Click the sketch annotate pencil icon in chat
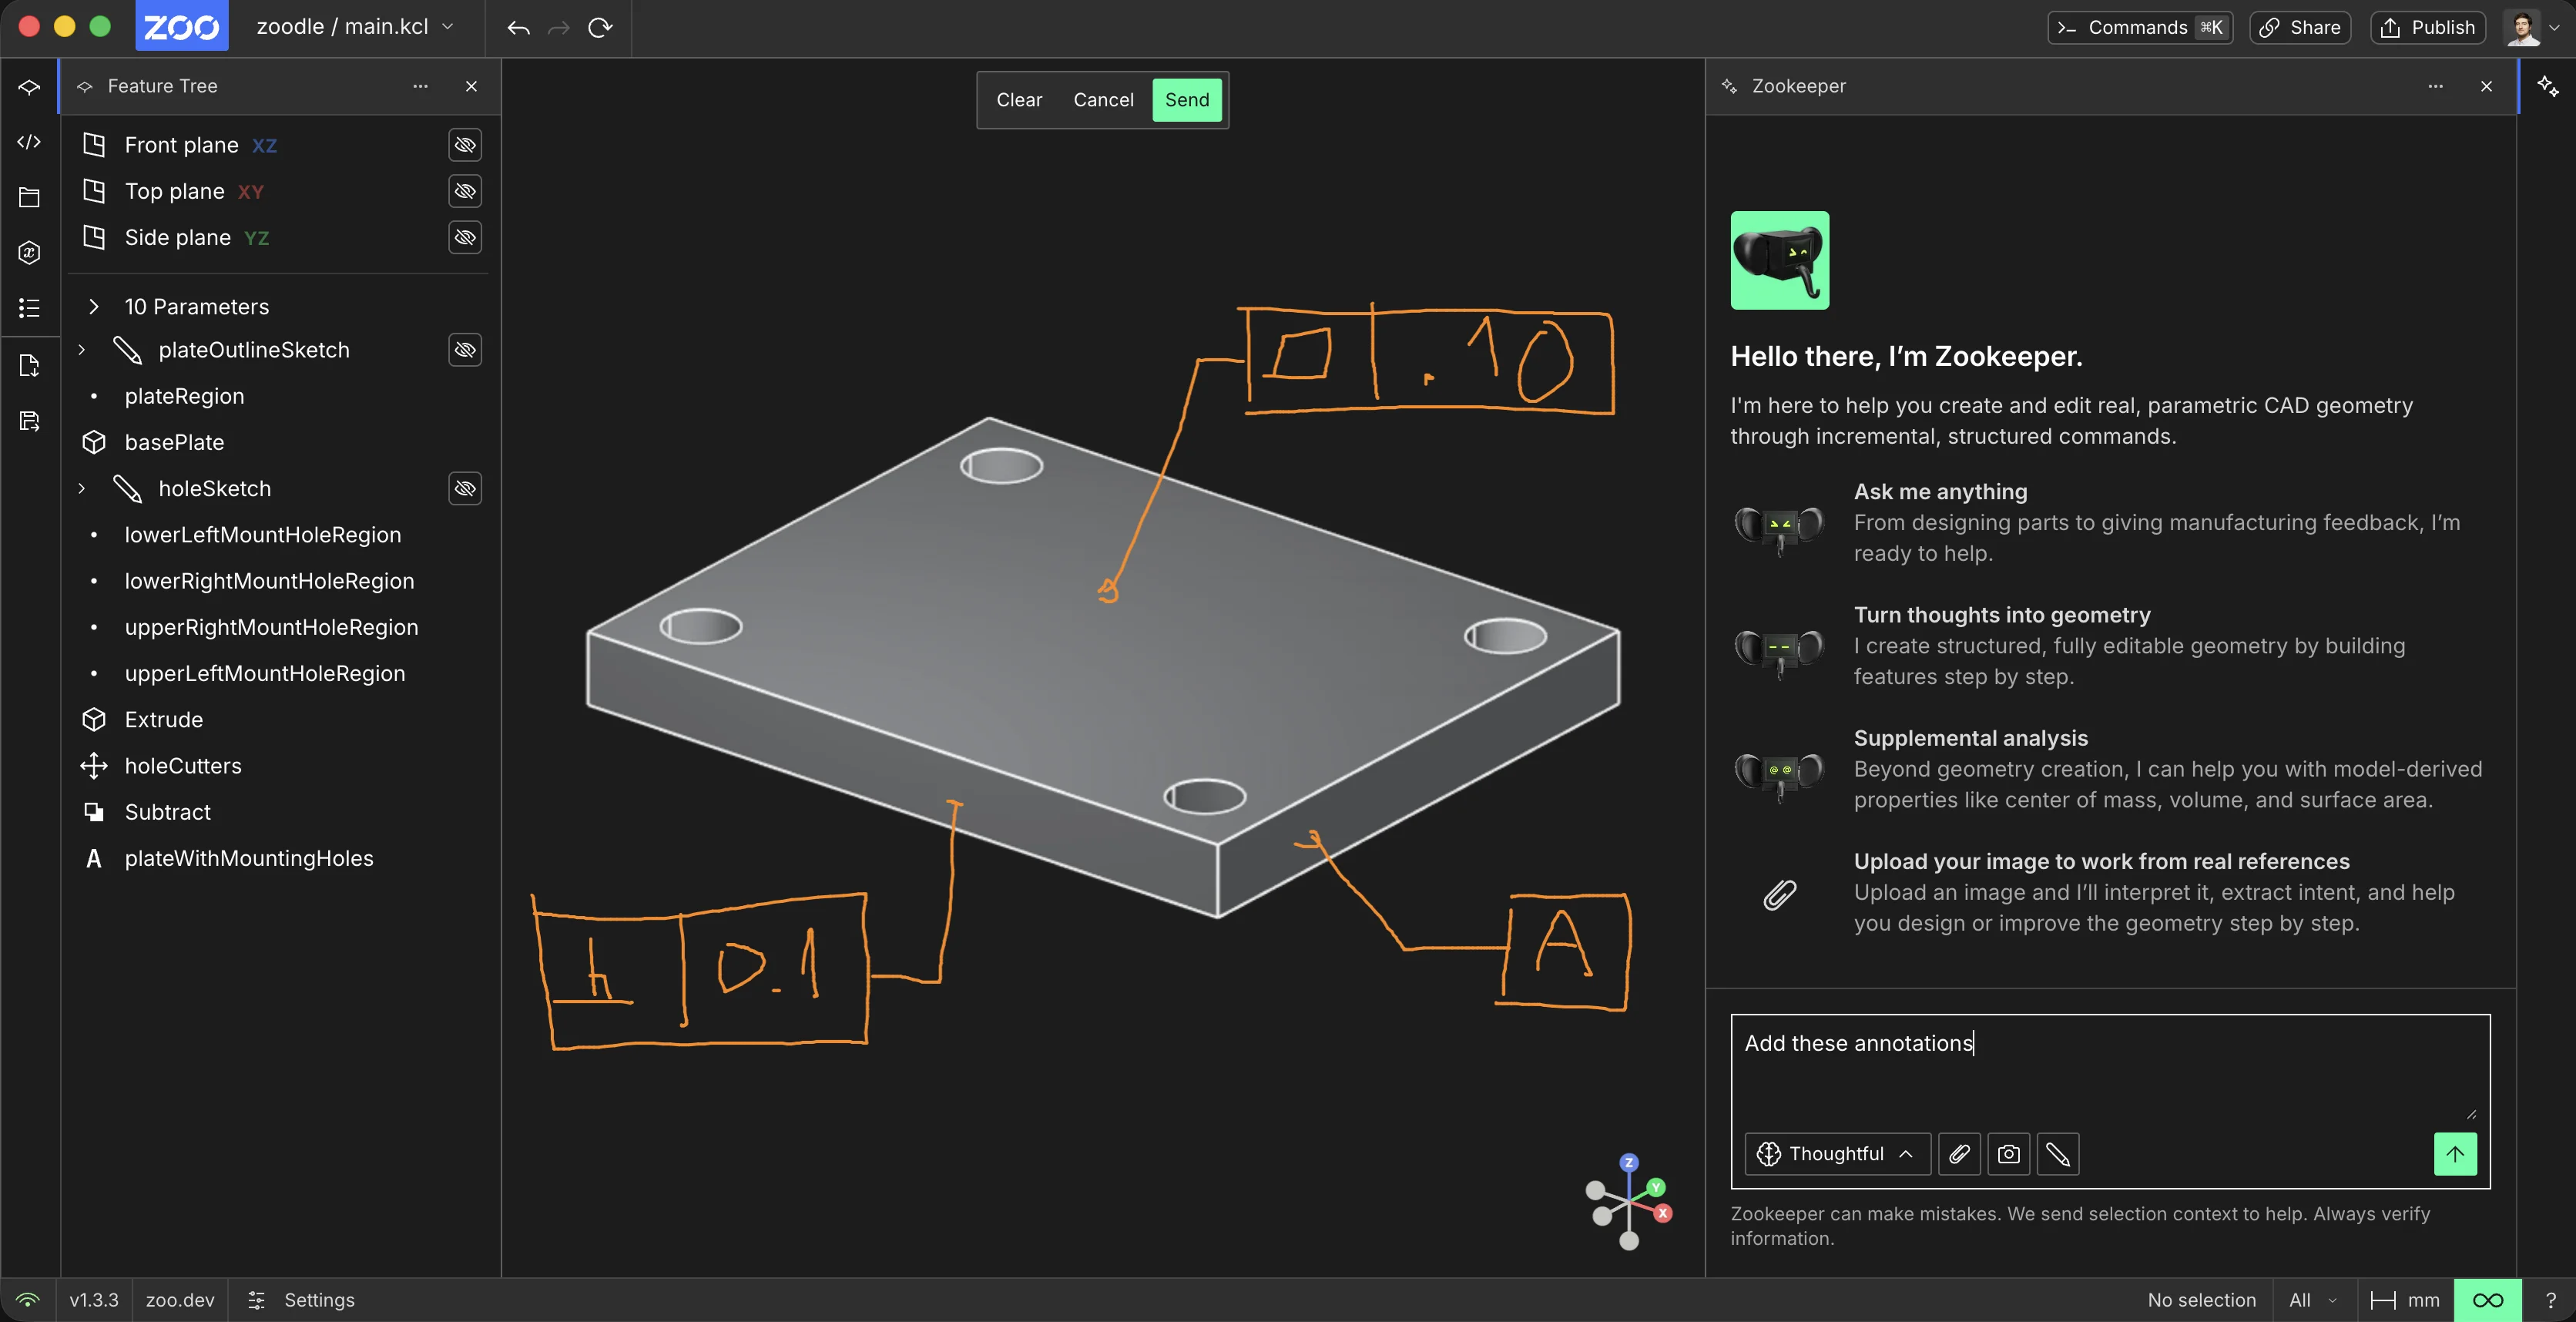The height and width of the screenshot is (1322, 2576). (2058, 1154)
